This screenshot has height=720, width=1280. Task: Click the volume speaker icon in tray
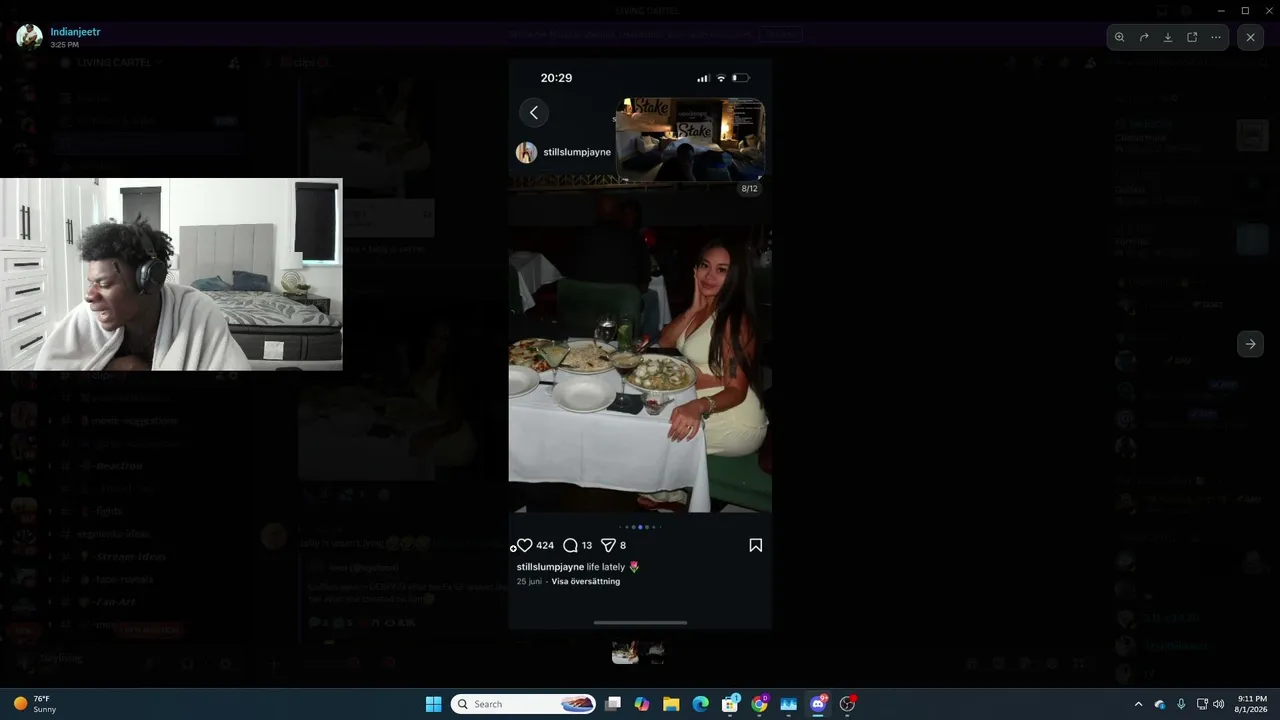coord(1218,704)
